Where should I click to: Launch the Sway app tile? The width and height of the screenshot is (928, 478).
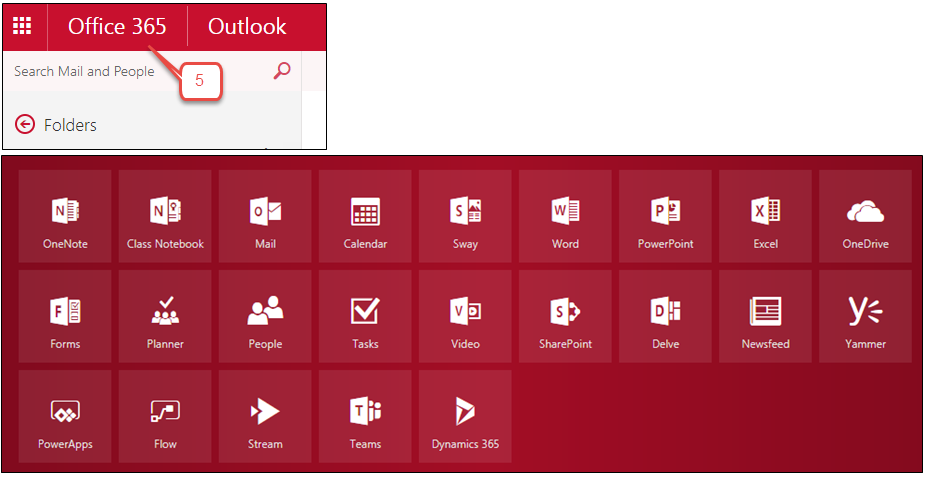(465, 217)
